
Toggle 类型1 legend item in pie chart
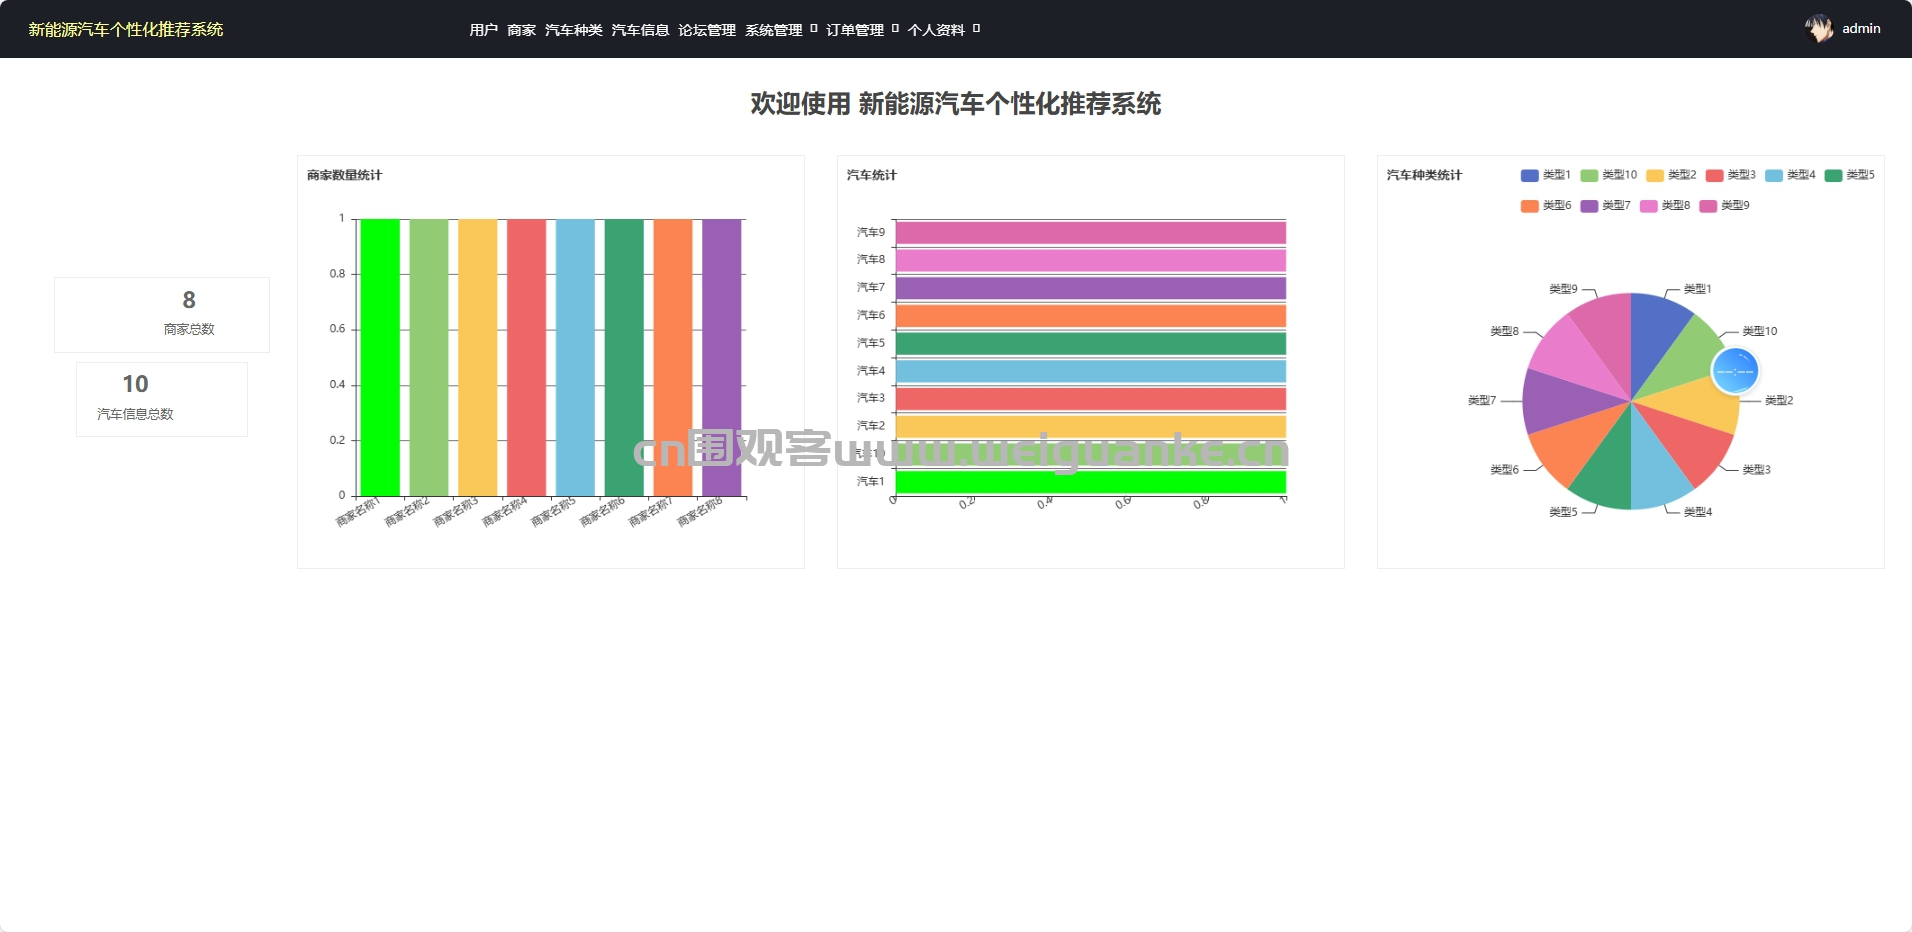(1546, 175)
